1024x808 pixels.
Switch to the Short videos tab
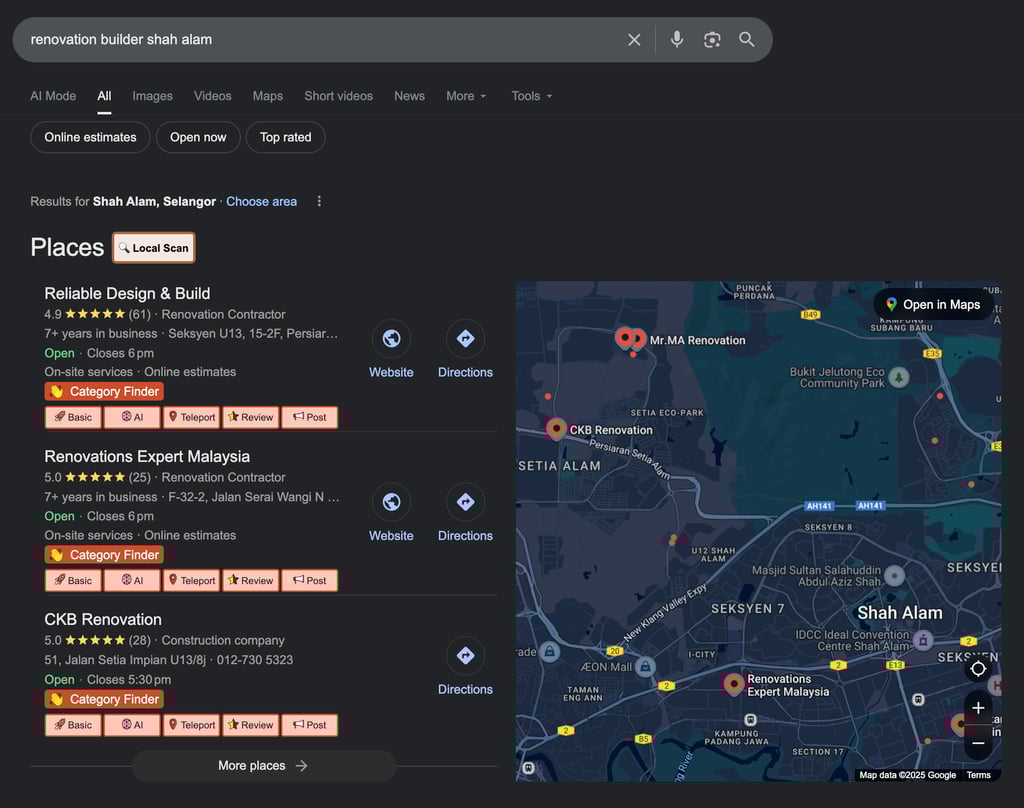pos(338,96)
